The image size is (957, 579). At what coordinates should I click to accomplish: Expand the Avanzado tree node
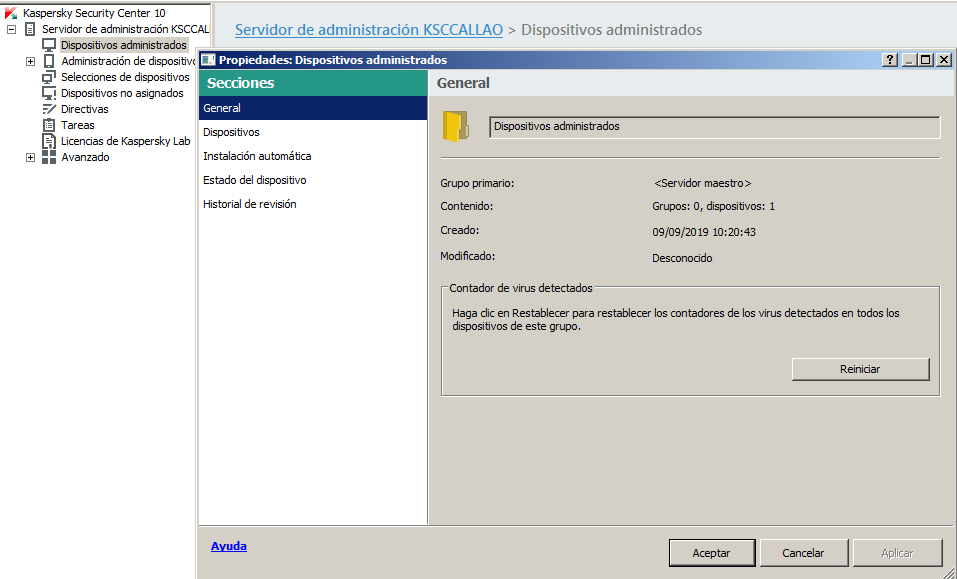tap(31, 157)
